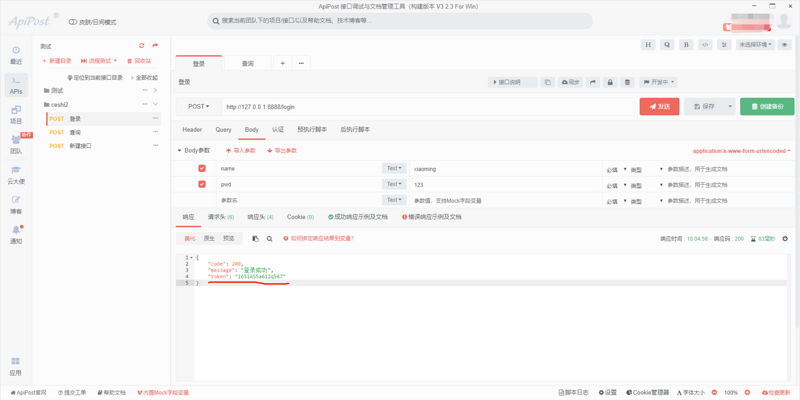
Task: Click the lock icon in the interface toolbar
Action: pyautogui.click(x=610, y=82)
